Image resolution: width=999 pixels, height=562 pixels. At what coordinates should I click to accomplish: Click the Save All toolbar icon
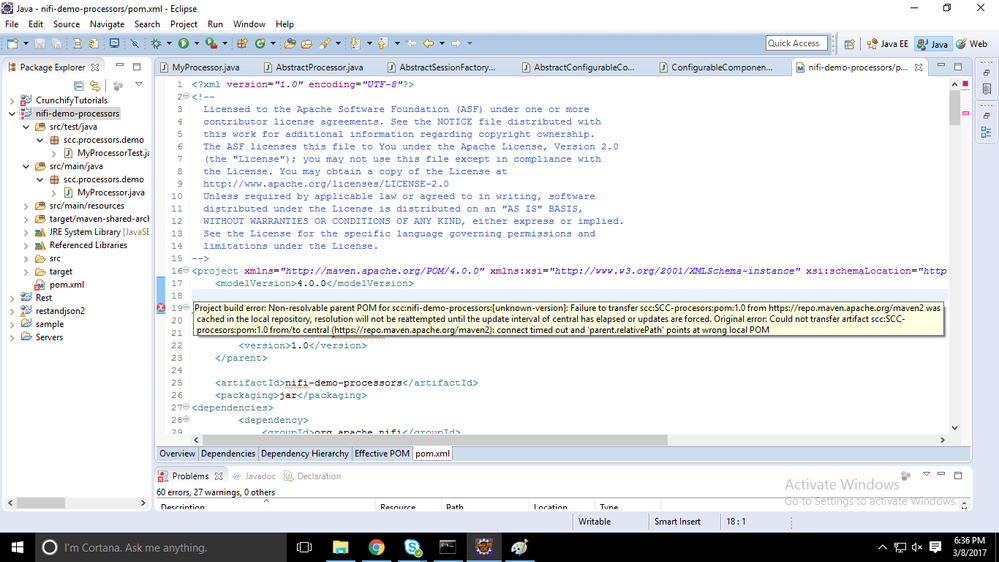(57, 43)
